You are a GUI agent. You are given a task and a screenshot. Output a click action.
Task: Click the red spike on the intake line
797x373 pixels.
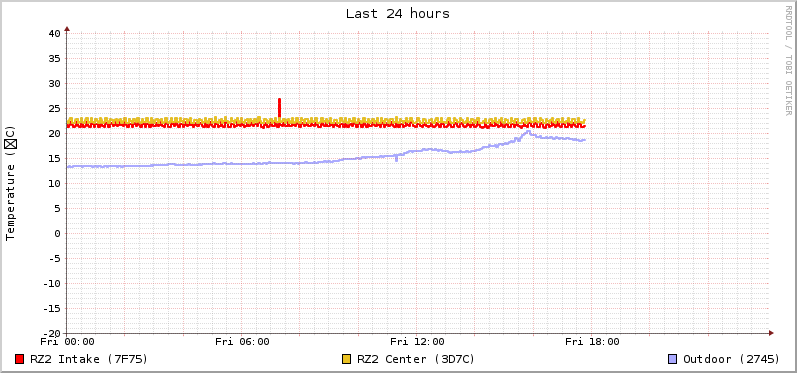pyautogui.click(x=279, y=108)
